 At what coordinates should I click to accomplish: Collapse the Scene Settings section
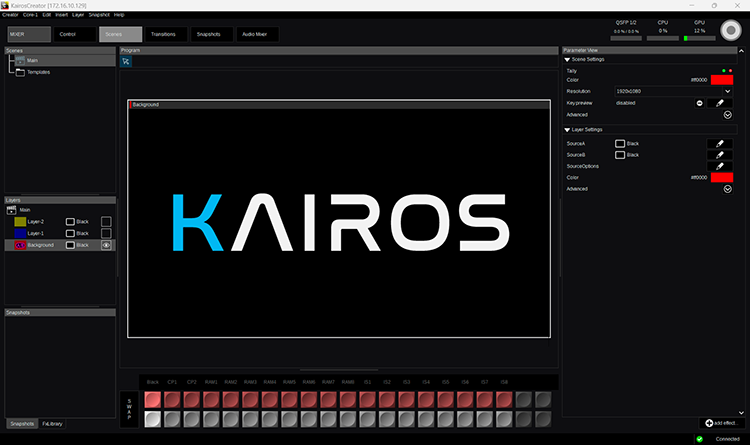click(x=567, y=60)
